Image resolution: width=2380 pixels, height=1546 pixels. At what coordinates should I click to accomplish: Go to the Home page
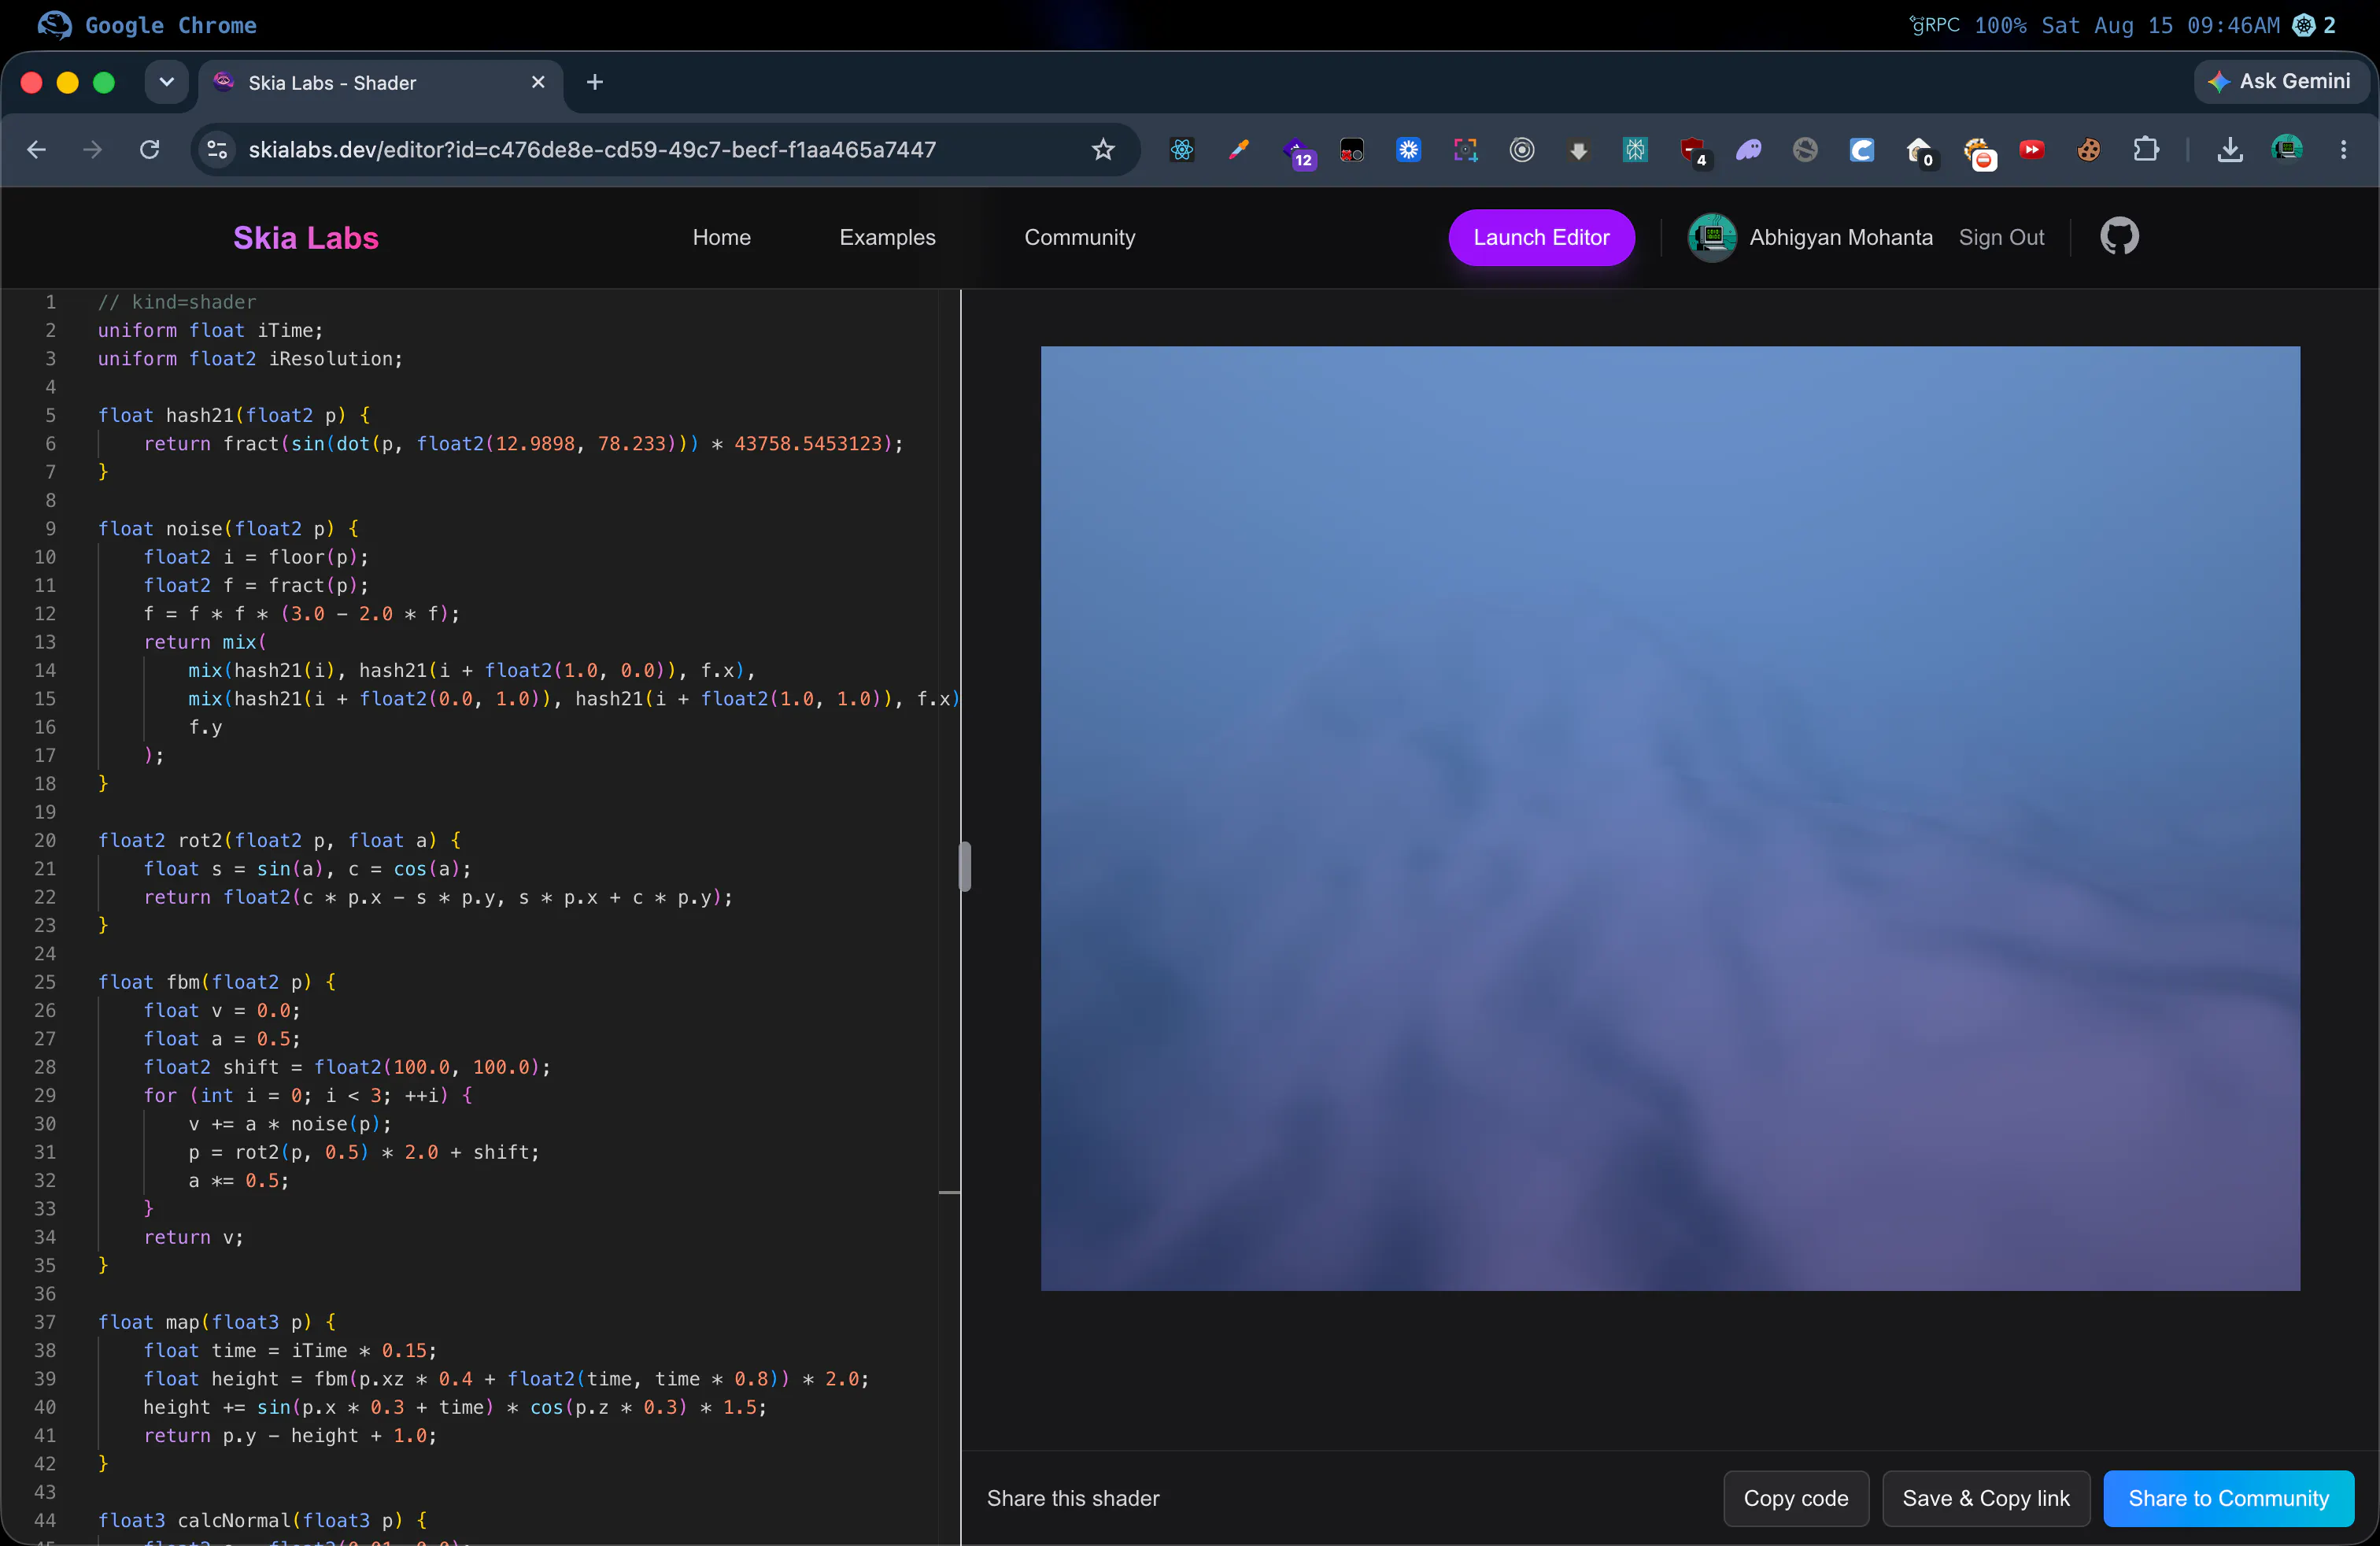tap(721, 237)
